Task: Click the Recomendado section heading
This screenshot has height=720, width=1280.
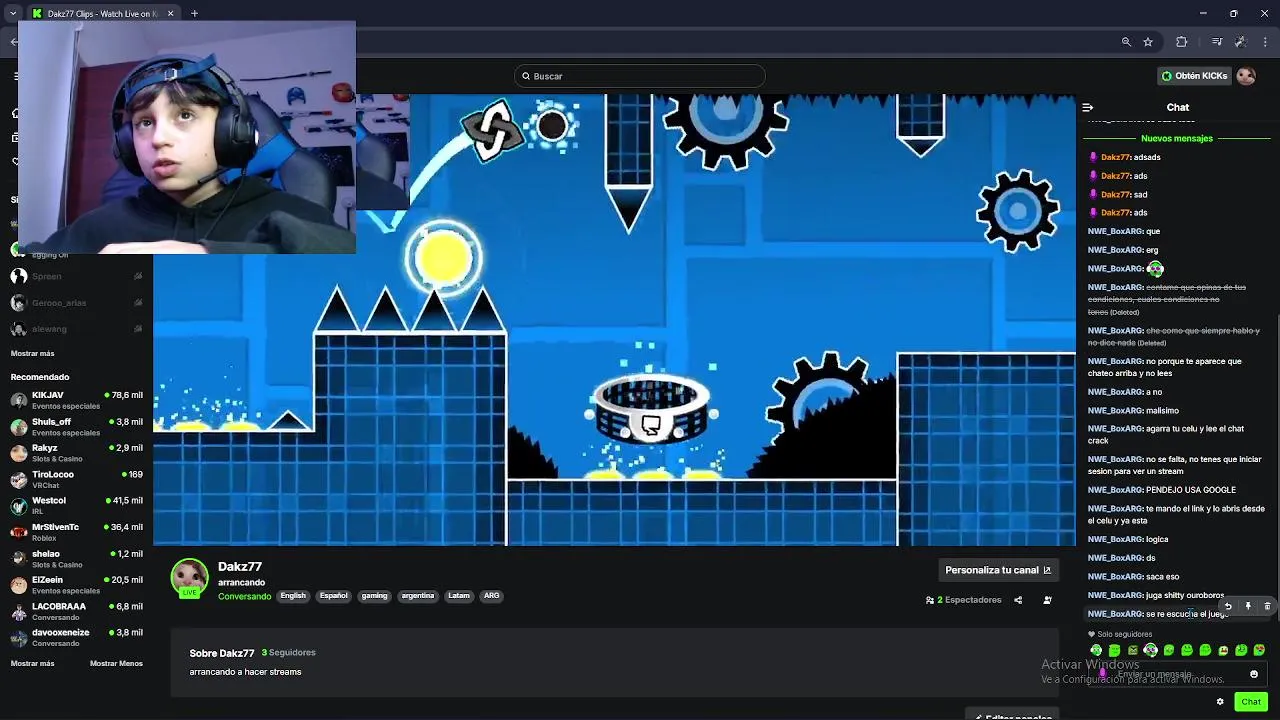Action: coord(40,377)
